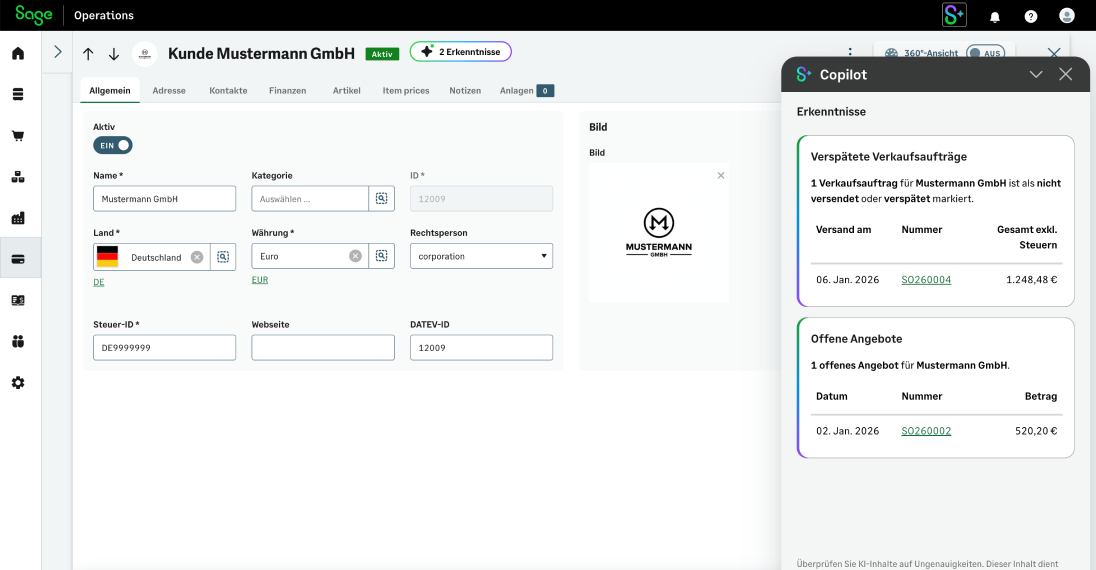
Task: Remove the Mustermann logo image
Action: (721, 176)
